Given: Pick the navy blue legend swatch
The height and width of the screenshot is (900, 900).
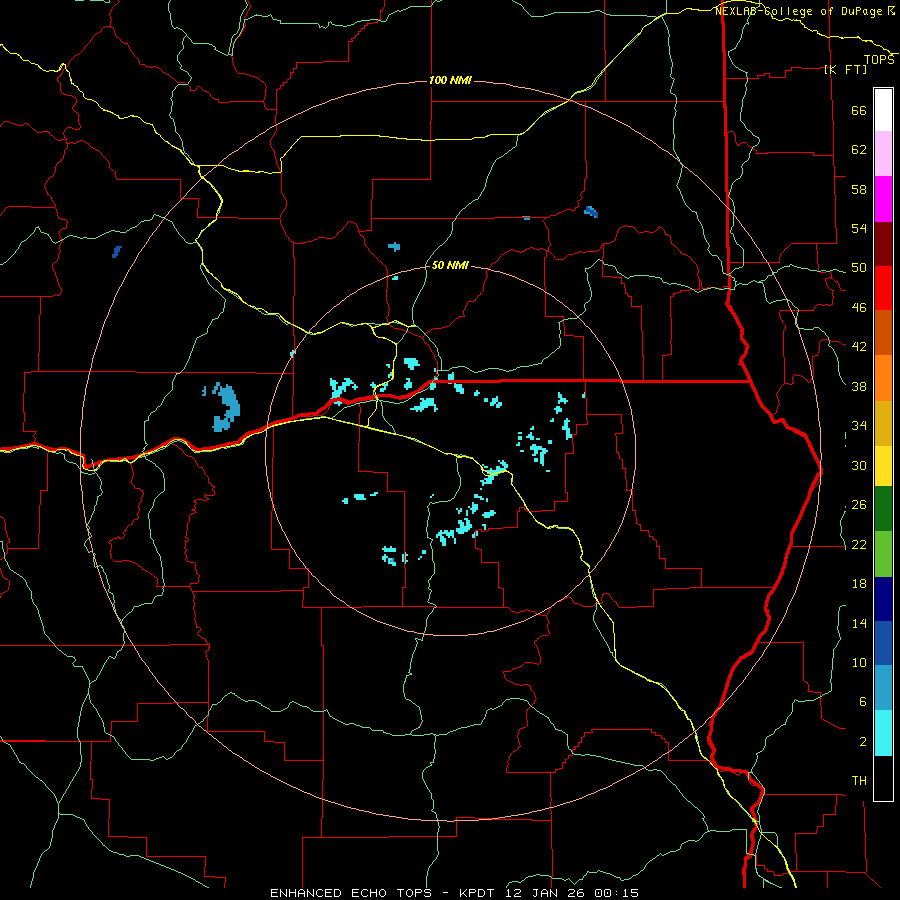Looking at the screenshot, I should (883, 599).
